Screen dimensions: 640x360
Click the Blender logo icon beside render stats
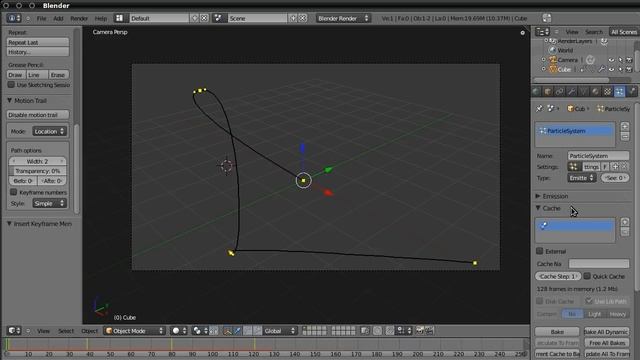[x=547, y=18]
